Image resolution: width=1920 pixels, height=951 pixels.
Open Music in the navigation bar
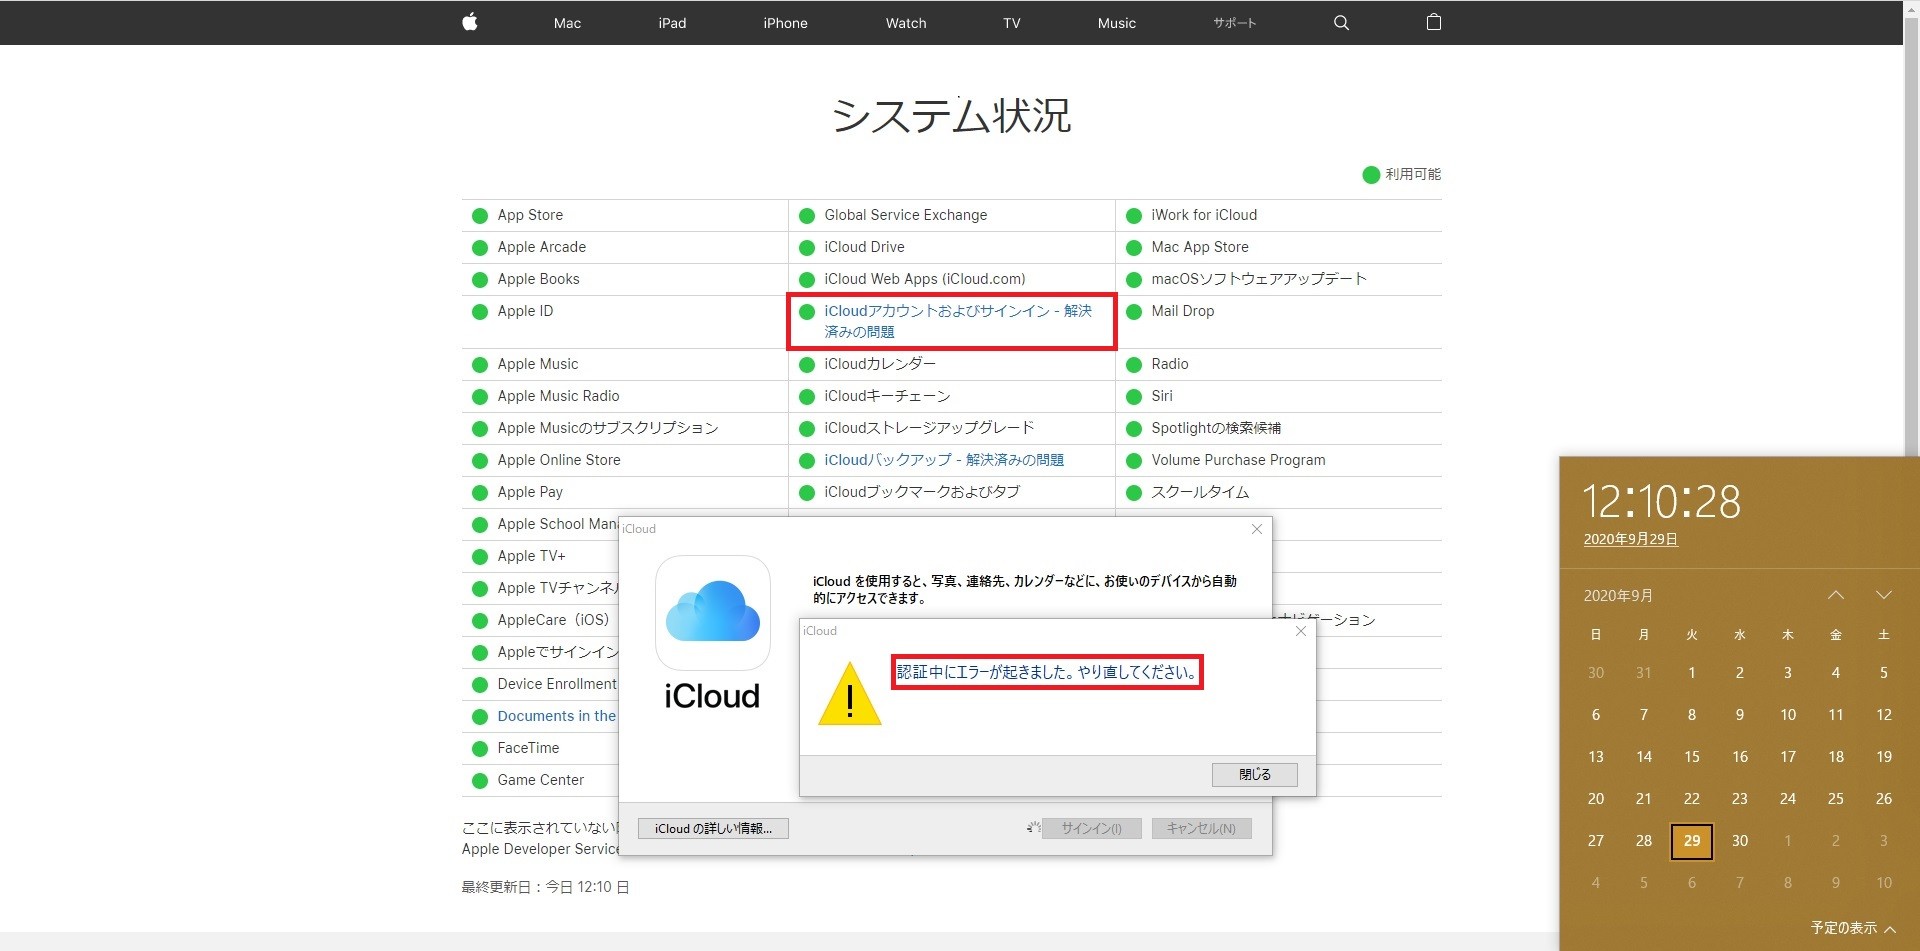1117,23
